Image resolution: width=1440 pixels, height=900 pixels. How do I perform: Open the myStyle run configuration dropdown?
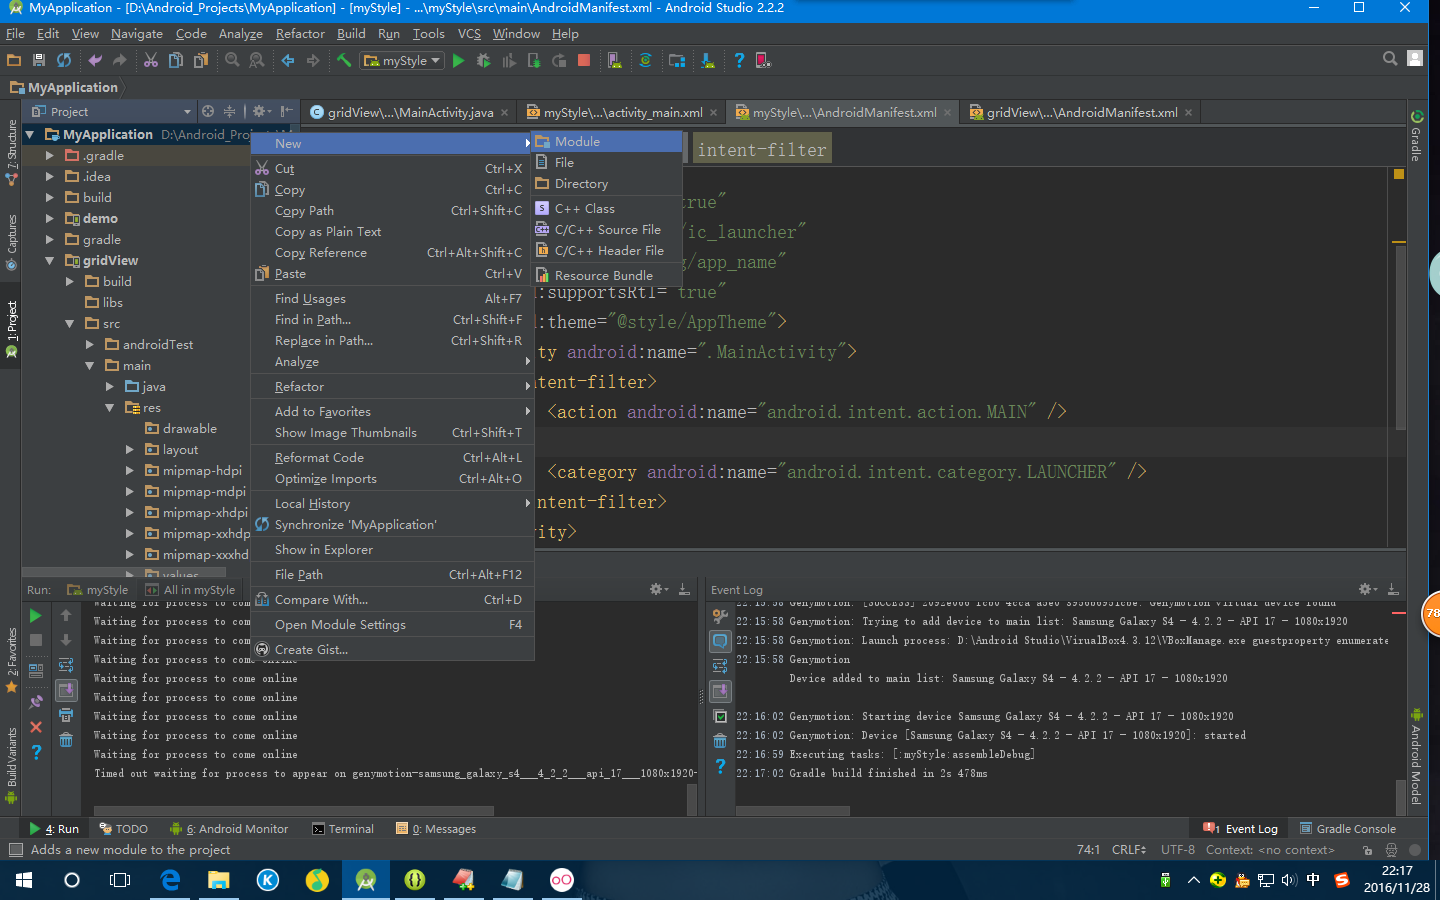(402, 61)
